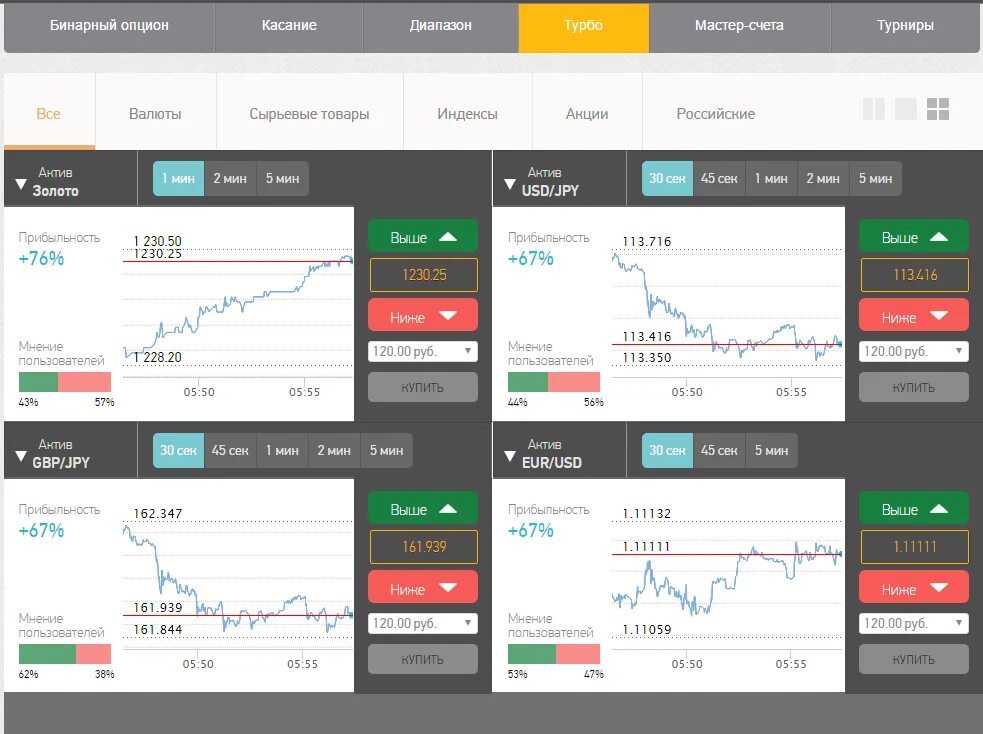Click the 161.939 price field for GBP/JPY

pos(424,547)
